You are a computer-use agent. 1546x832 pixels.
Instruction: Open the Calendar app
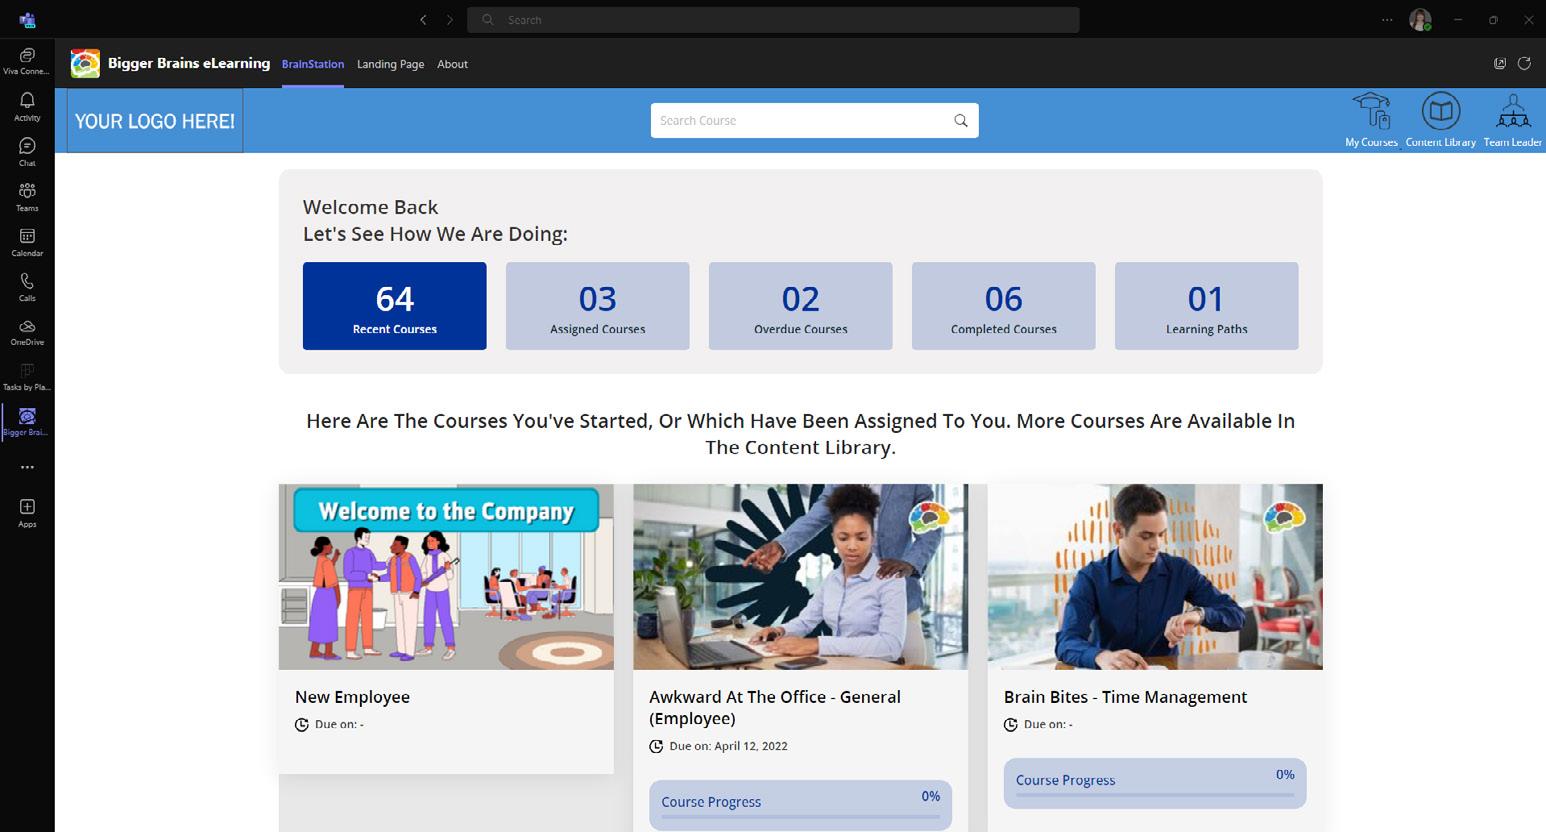click(27, 241)
